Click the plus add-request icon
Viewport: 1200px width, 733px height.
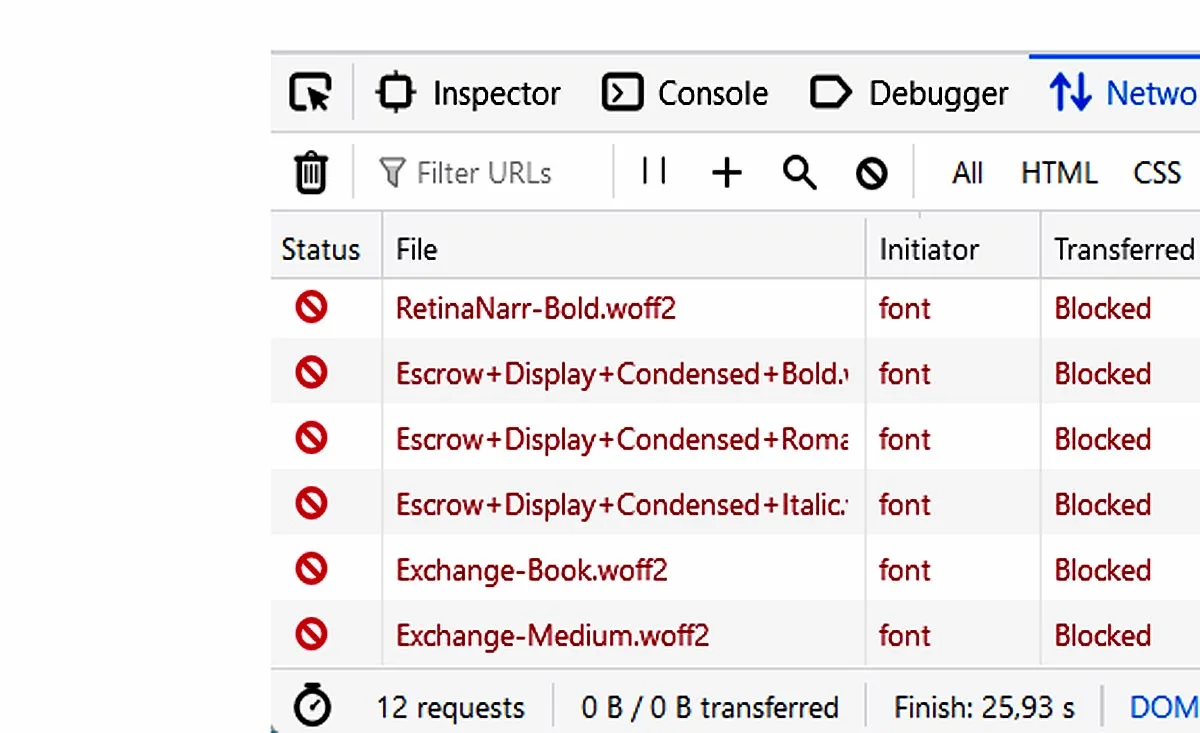point(727,173)
